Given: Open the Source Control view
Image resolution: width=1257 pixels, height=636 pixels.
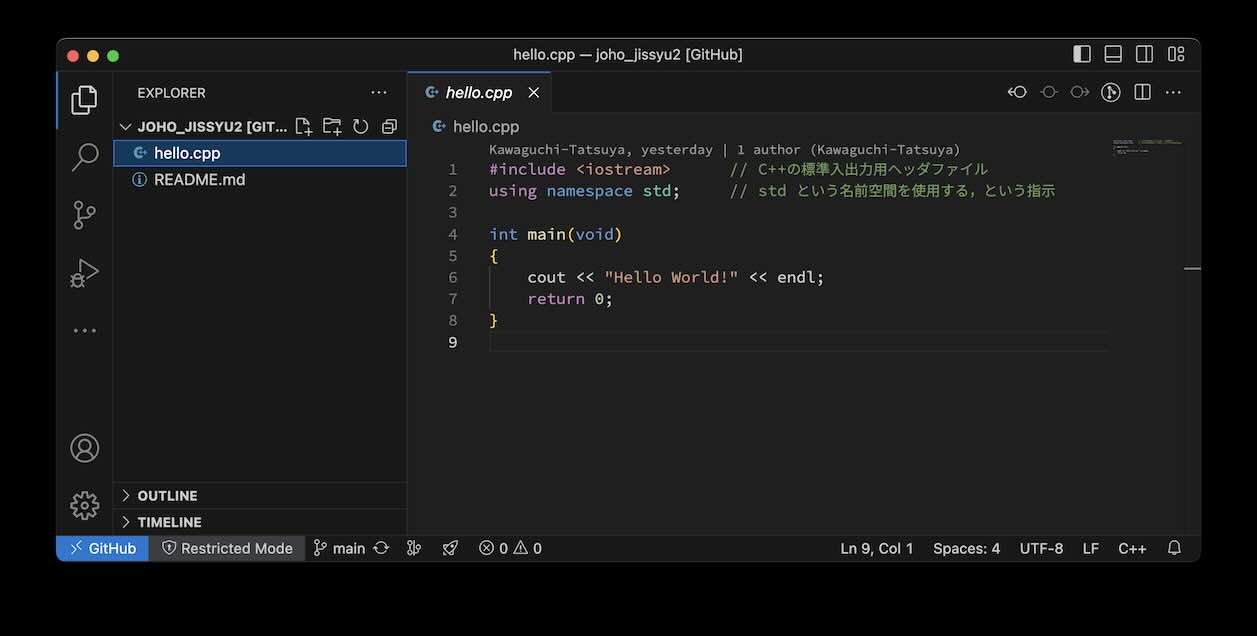Looking at the screenshot, I should 85,215.
